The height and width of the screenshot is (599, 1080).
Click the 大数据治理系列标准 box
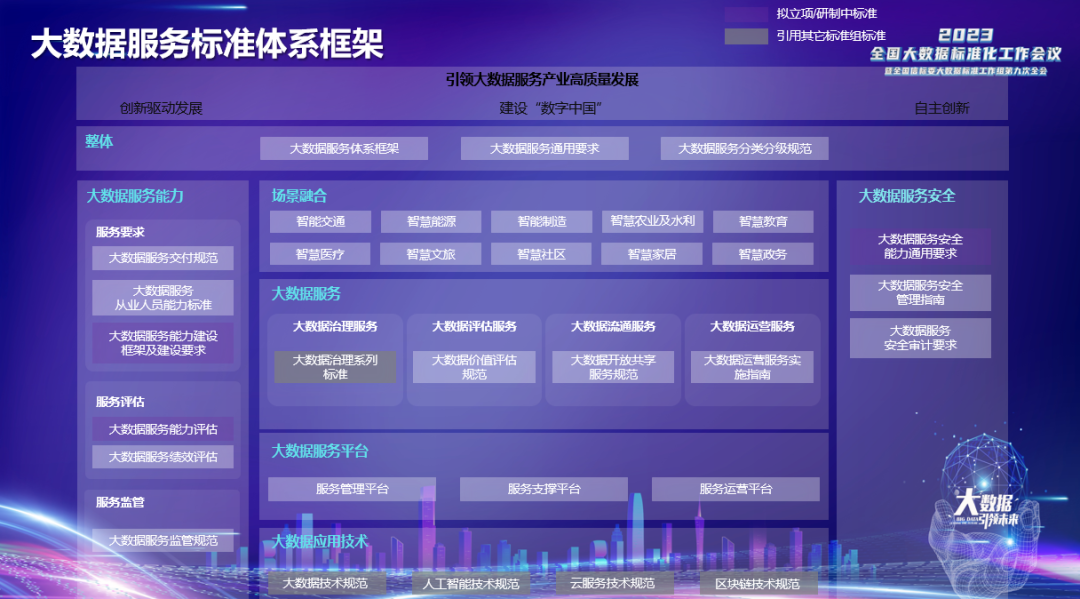coord(335,367)
